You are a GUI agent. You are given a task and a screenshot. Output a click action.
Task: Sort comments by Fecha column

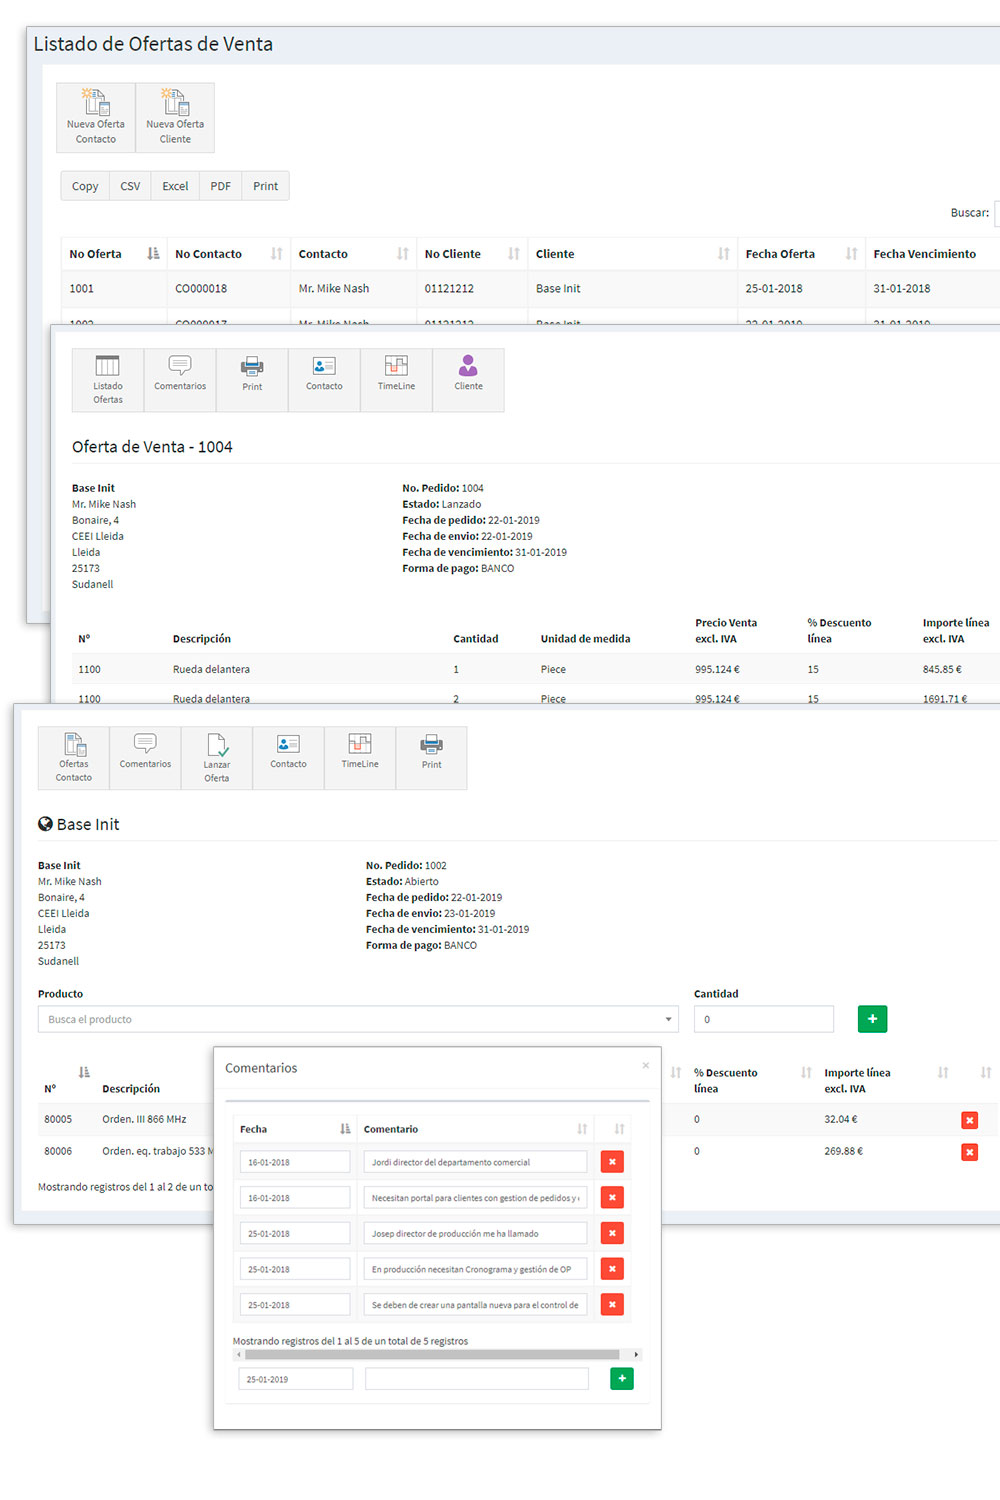click(345, 1129)
